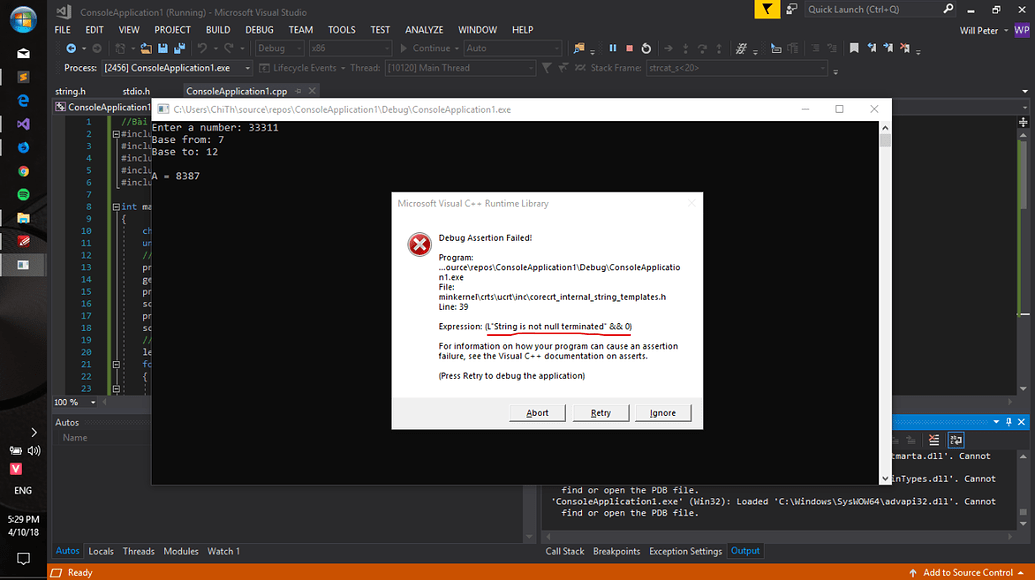
Task: Click the console window vertical scrollbar
Action: 885,303
